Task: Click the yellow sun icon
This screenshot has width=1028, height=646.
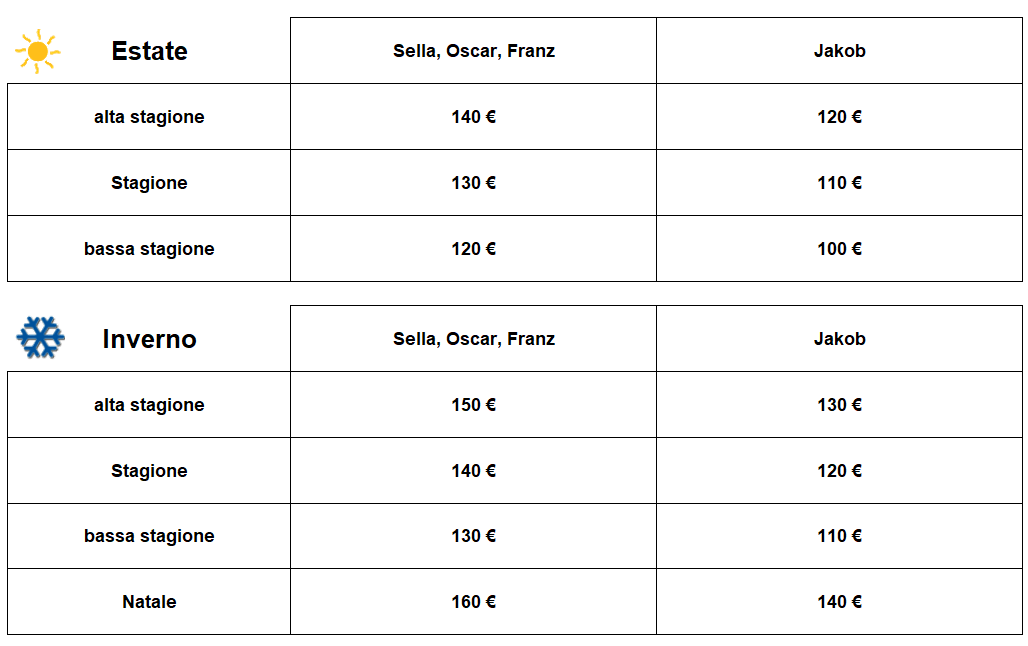Action: tap(37, 51)
